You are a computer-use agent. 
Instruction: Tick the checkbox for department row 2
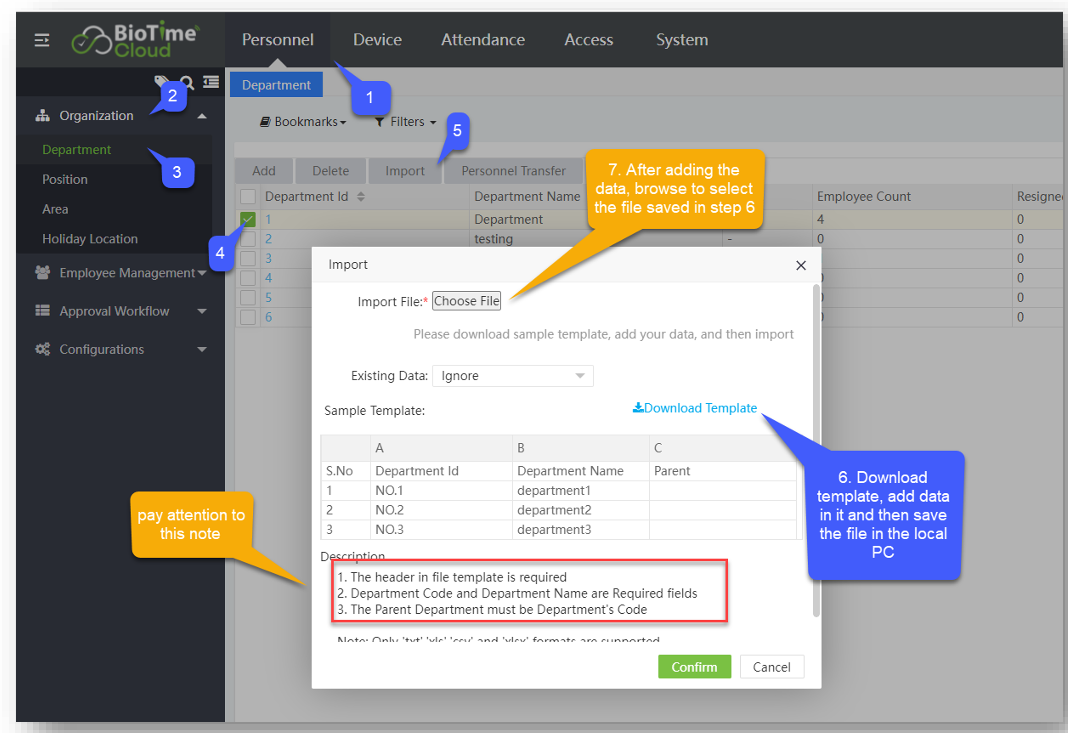(248, 239)
